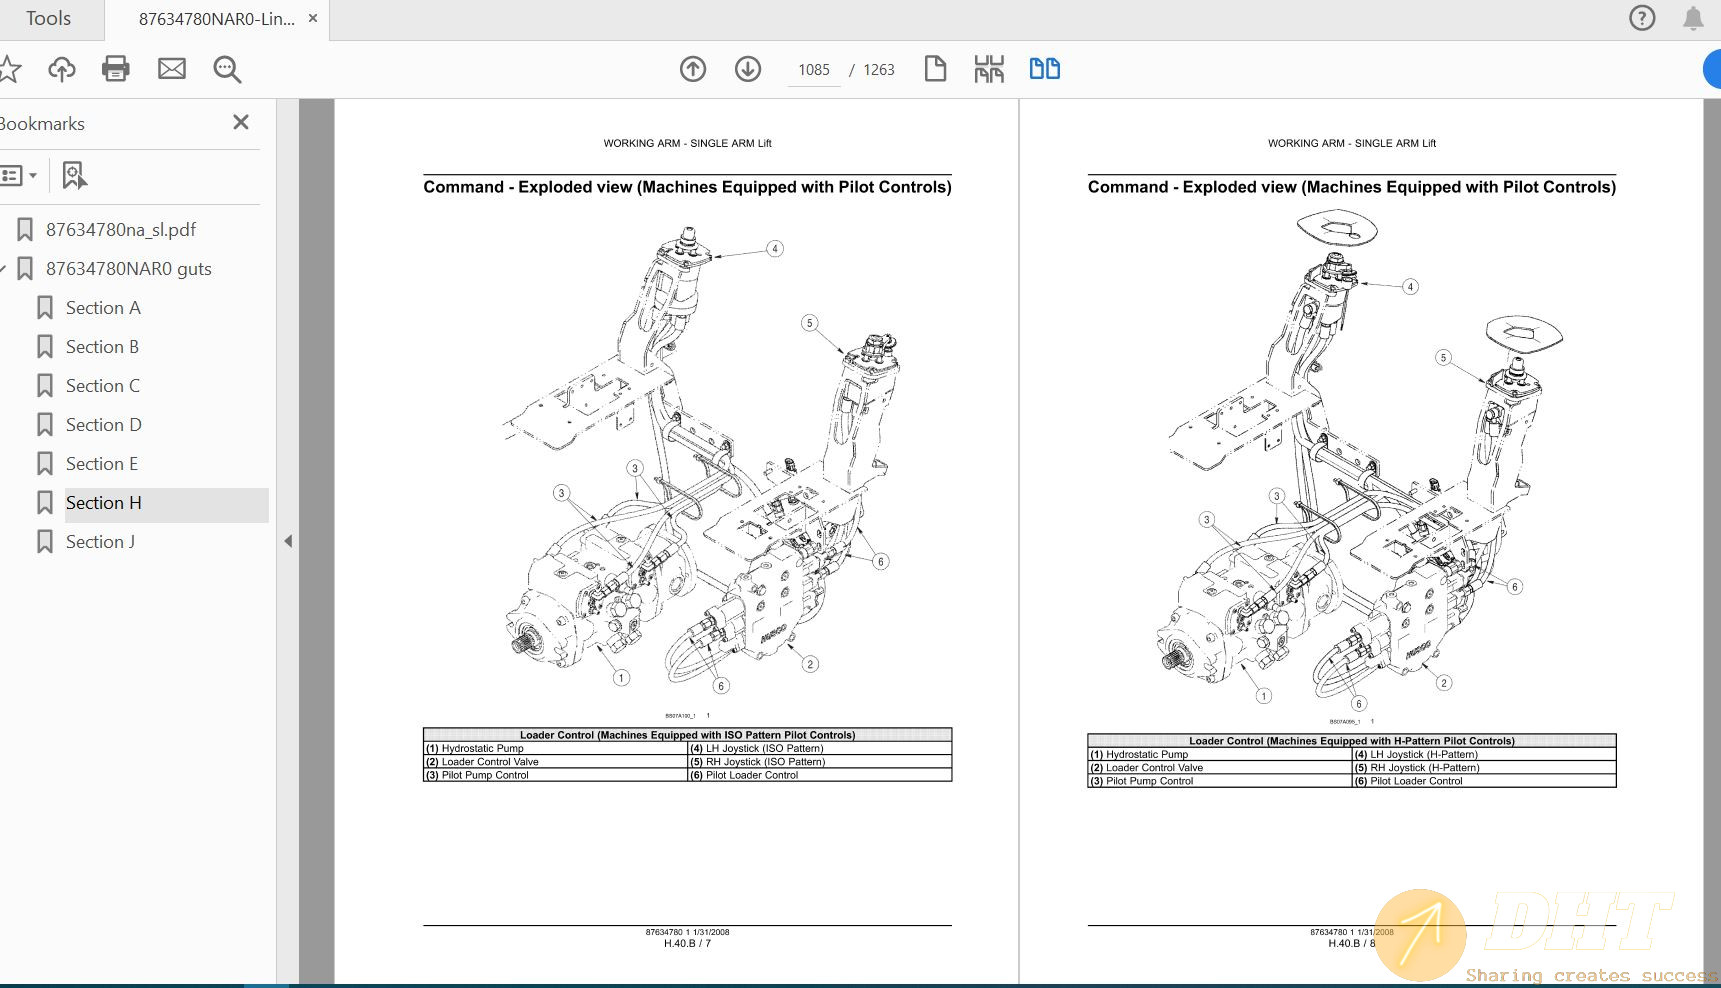Viewport: 1721px width, 988px height.
Task: Switch to the Tools tab
Action: point(48,17)
